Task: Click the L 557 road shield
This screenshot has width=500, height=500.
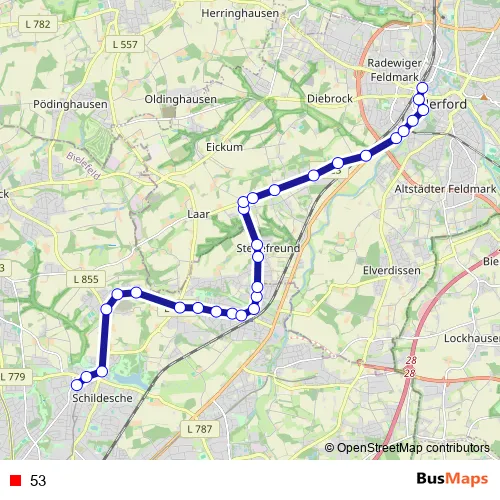Action: pyautogui.click(x=125, y=44)
